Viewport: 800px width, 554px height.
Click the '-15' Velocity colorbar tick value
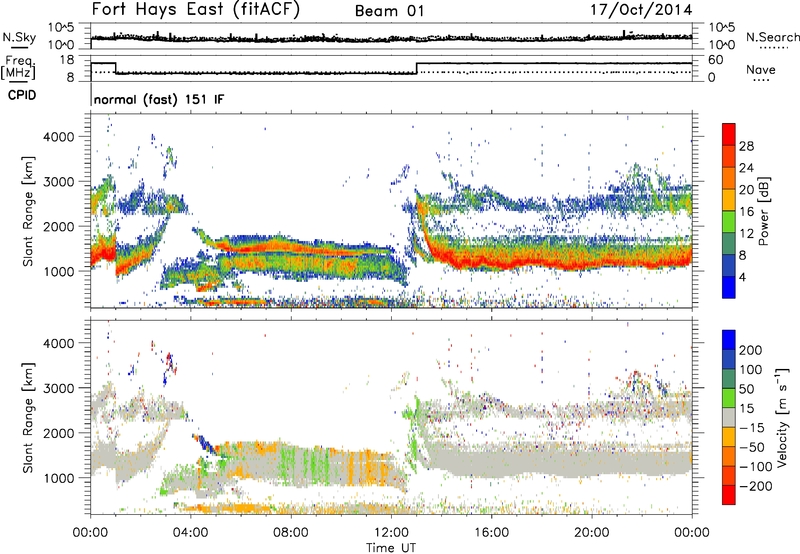(751, 428)
